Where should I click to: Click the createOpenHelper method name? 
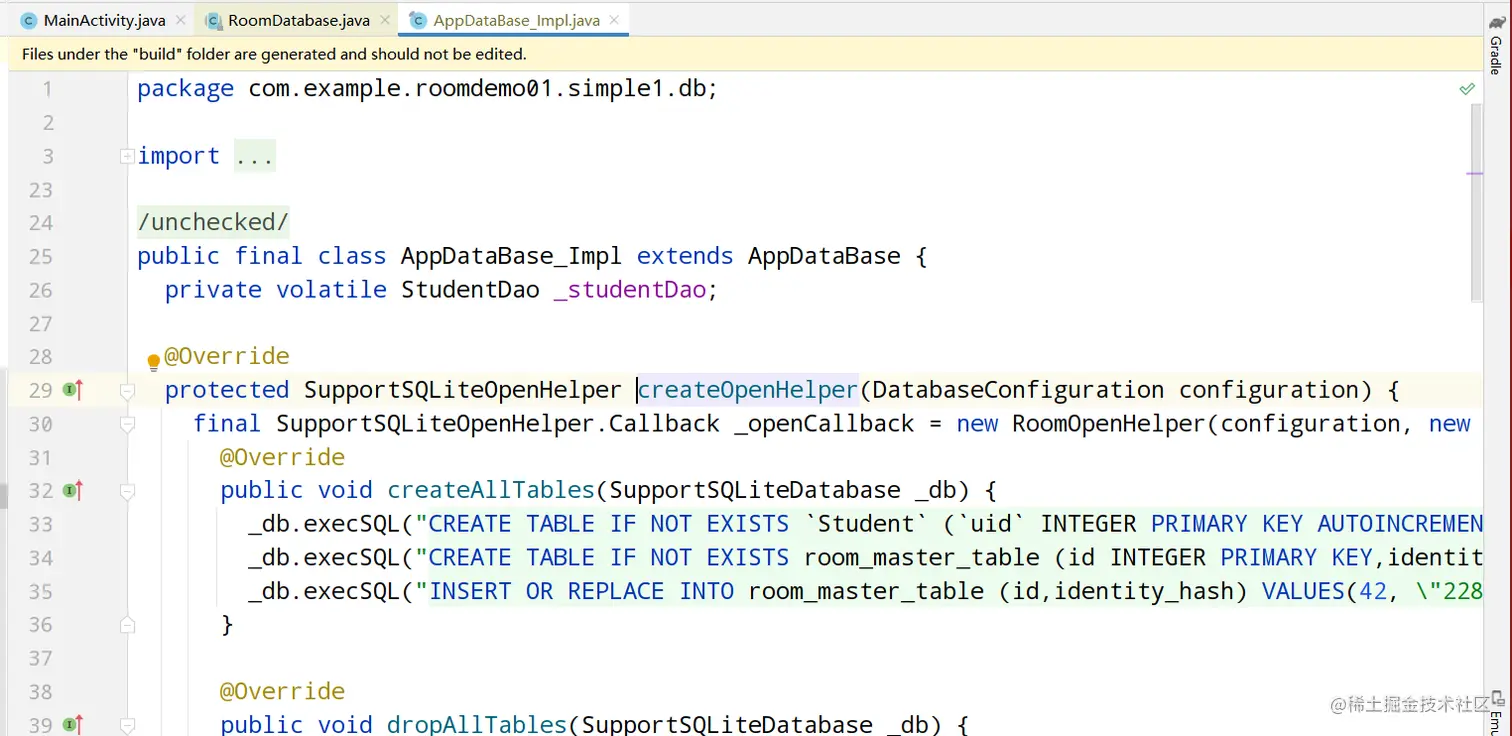pos(748,390)
